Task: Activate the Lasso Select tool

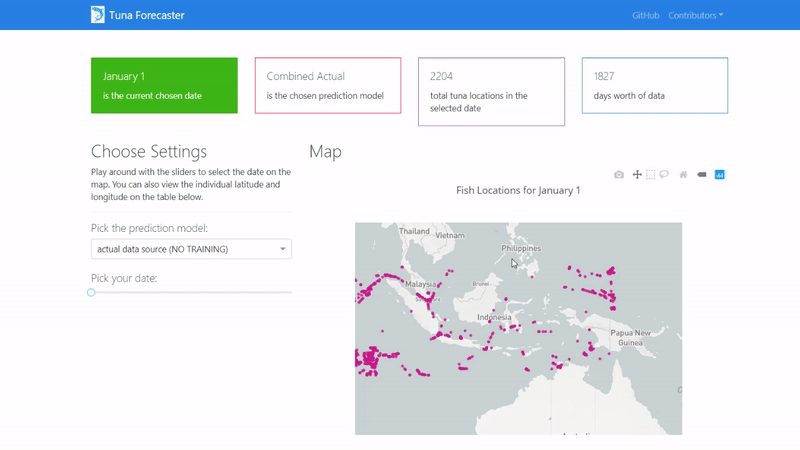Action: (664, 174)
